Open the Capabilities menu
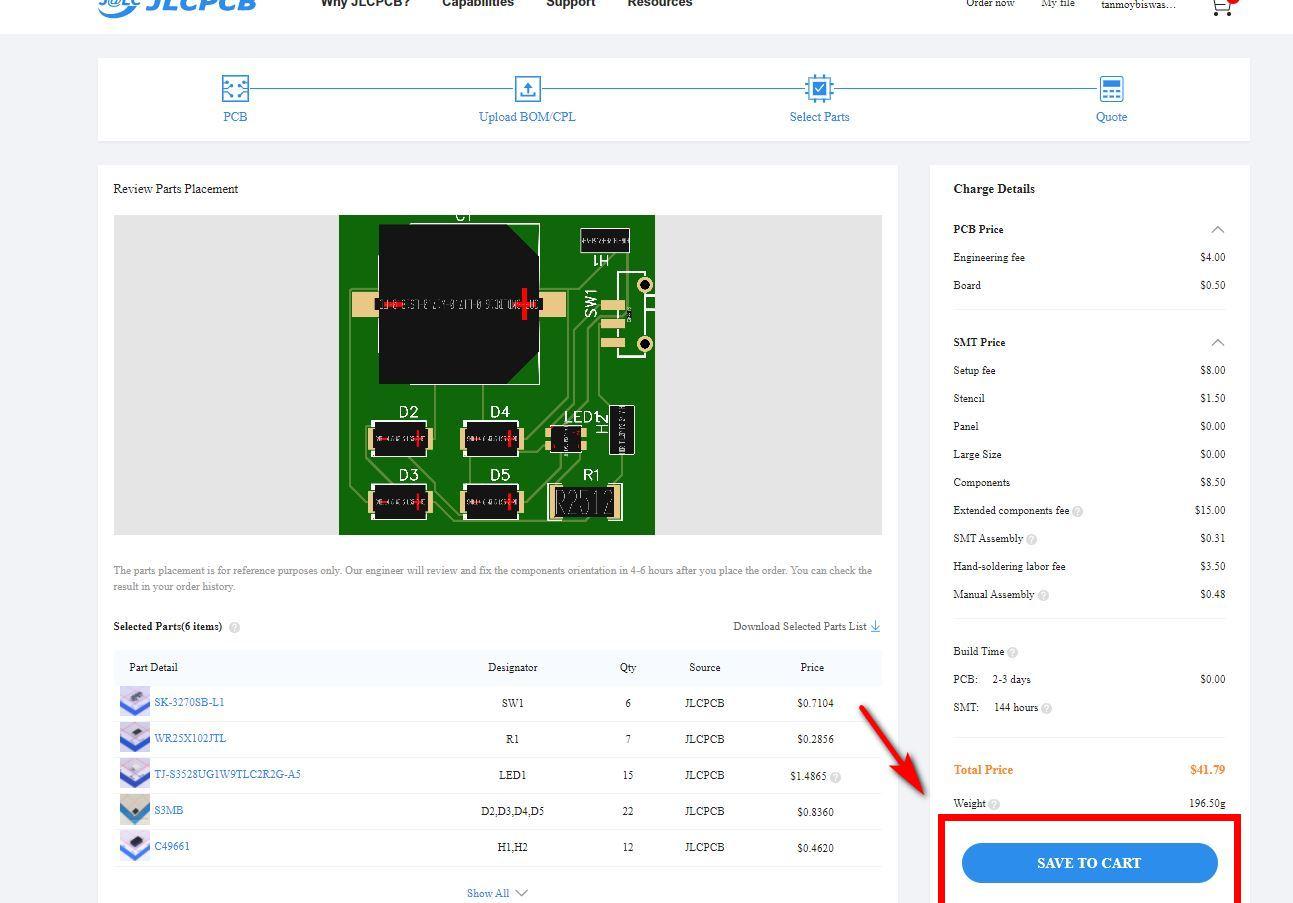Image resolution: width=1293 pixels, height=903 pixels. point(478,3)
